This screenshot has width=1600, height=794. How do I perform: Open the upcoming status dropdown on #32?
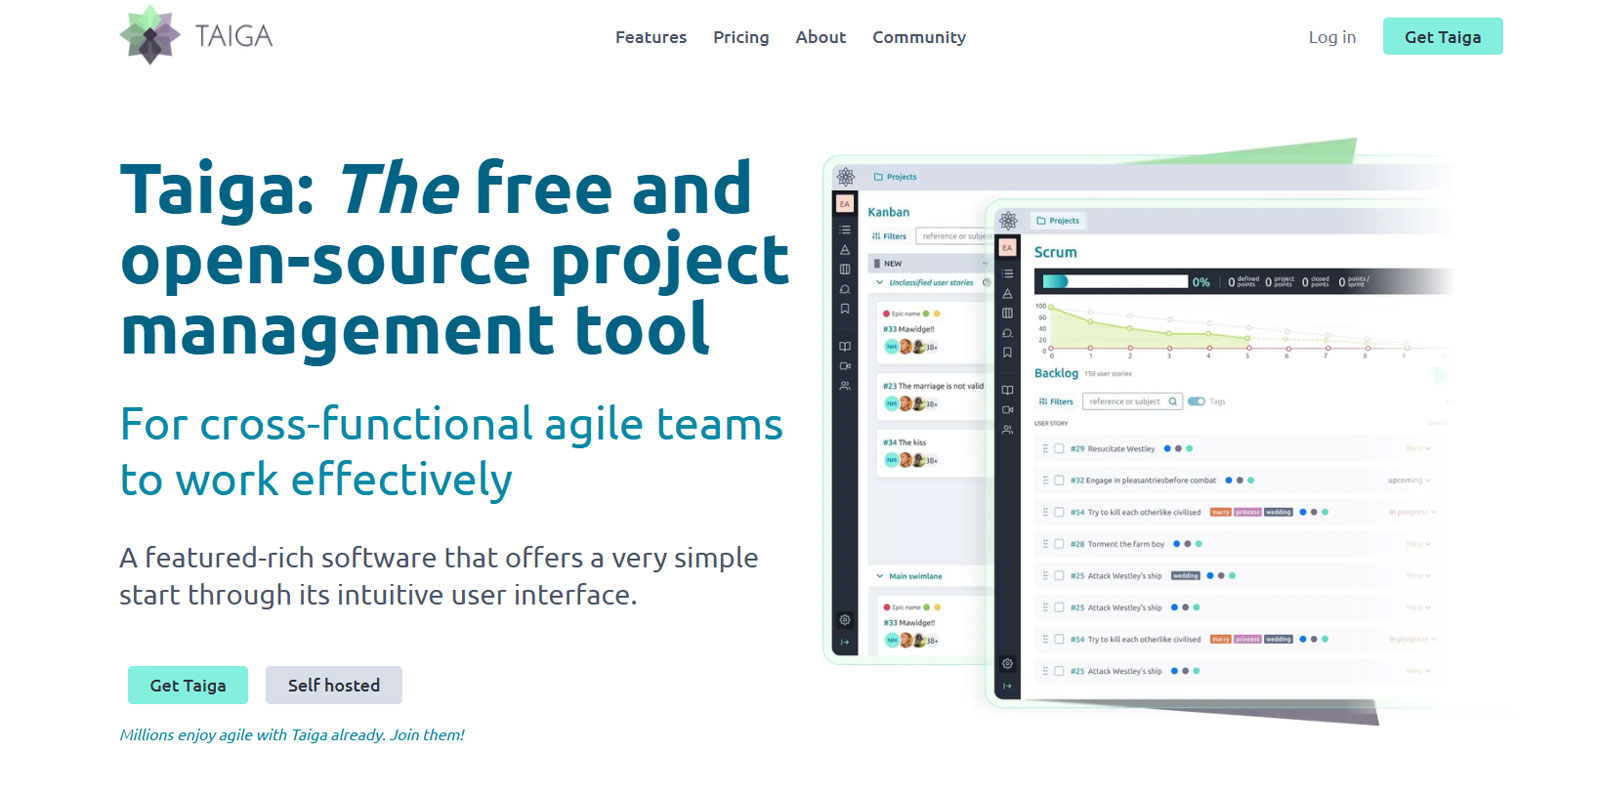pos(1409,480)
